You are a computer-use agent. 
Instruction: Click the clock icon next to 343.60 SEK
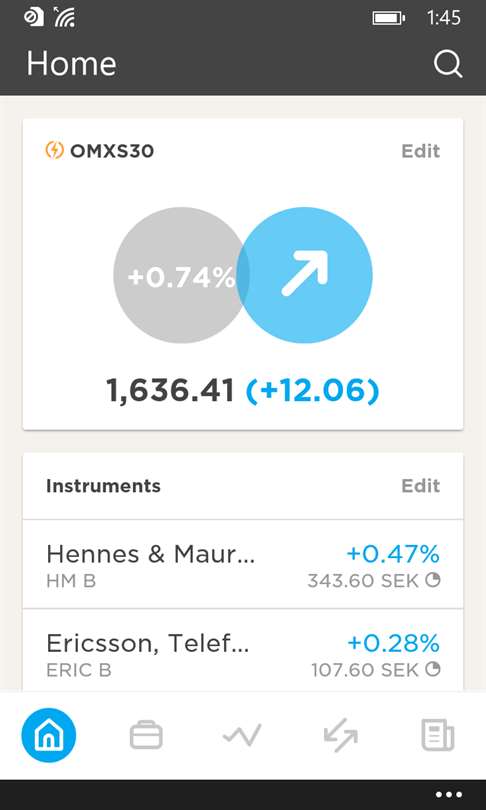click(433, 581)
